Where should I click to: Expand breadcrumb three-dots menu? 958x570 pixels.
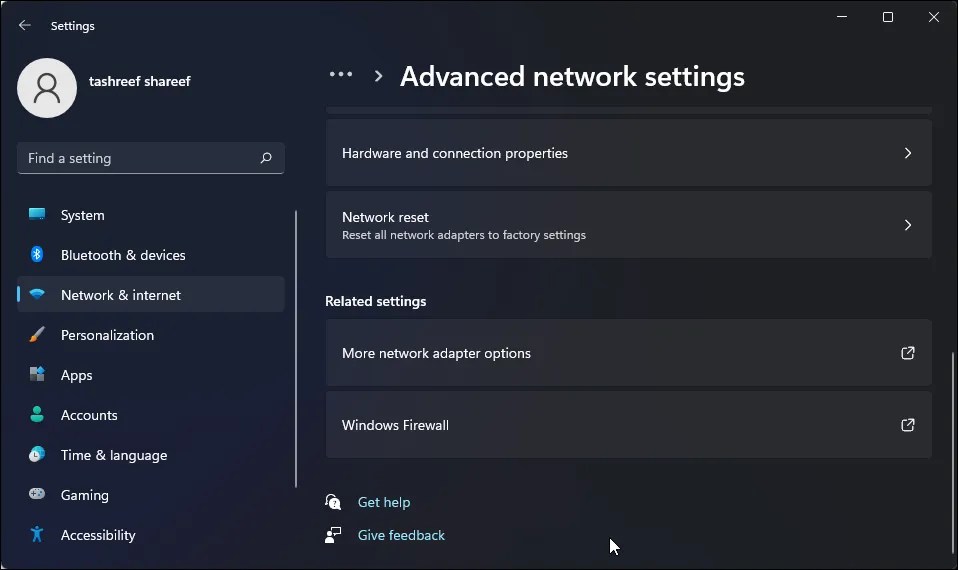pos(341,75)
